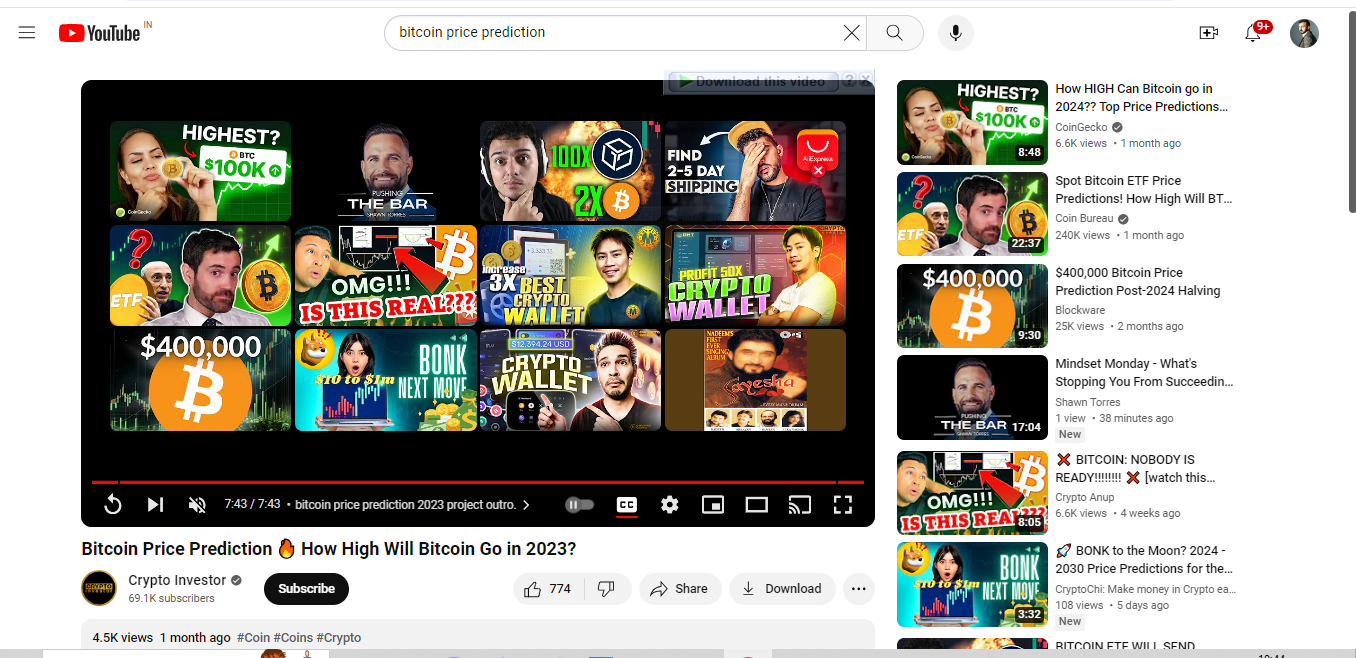Viewport: 1356px width, 658px height.
Task: Play endscreen 'Ayesha' singing album tile
Action: (755, 380)
